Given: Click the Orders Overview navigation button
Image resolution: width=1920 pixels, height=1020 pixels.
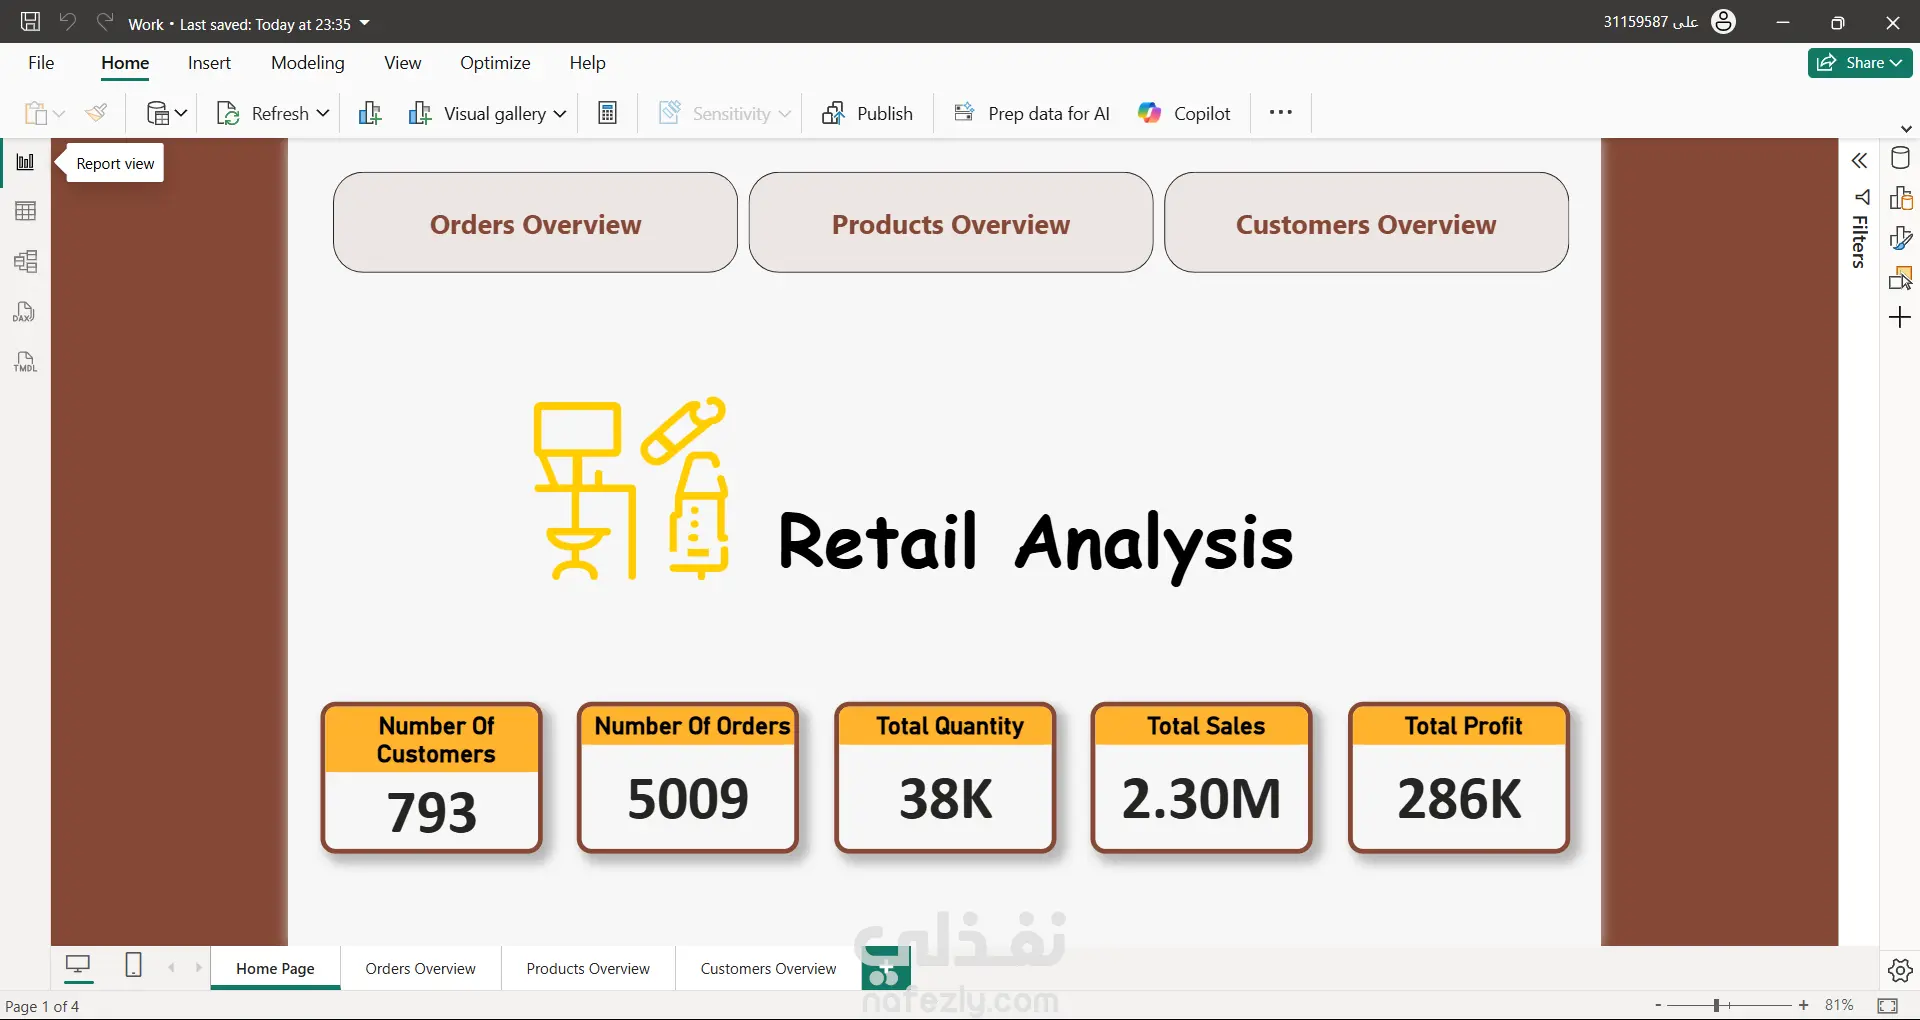Looking at the screenshot, I should 535,223.
